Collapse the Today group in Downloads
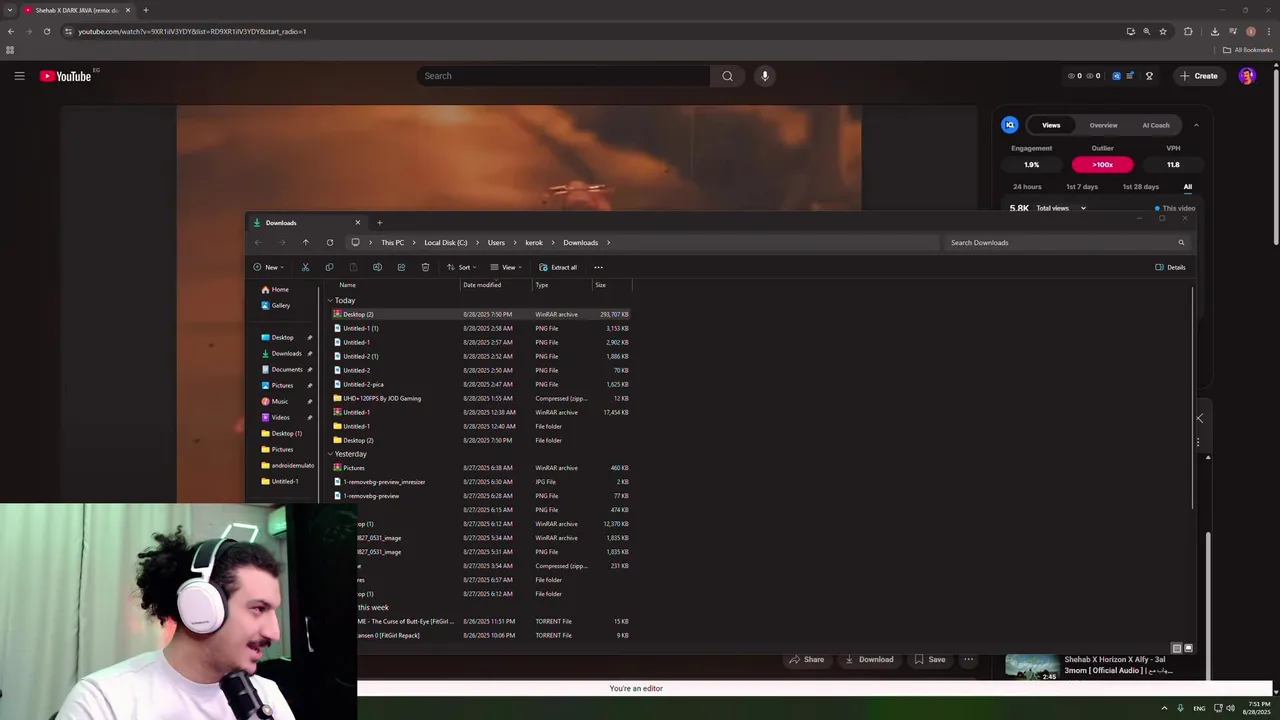Screen dimensions: 1280x720 click(x=330, y=300)
